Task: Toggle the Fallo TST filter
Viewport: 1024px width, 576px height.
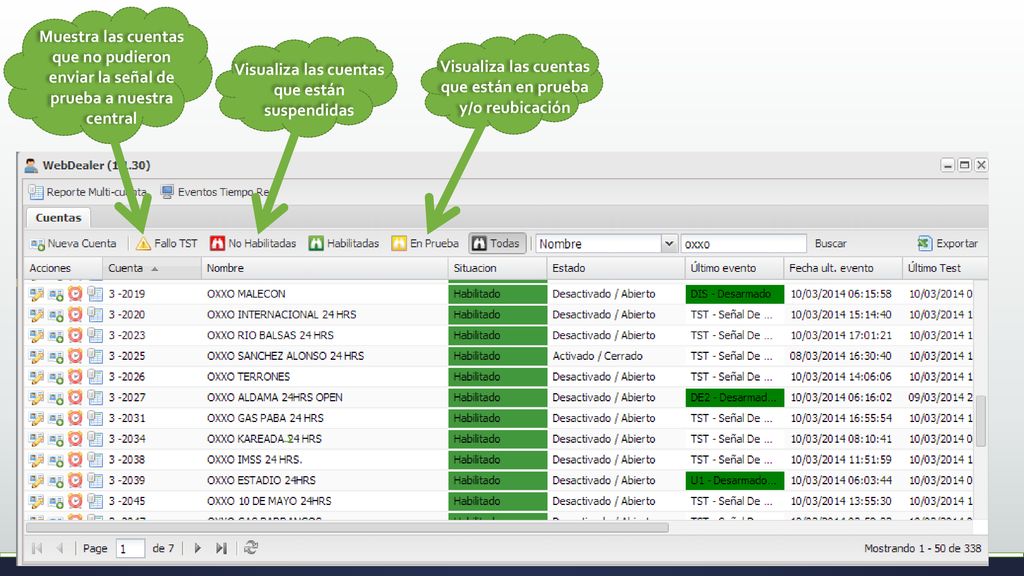Action: pos(167,244)
